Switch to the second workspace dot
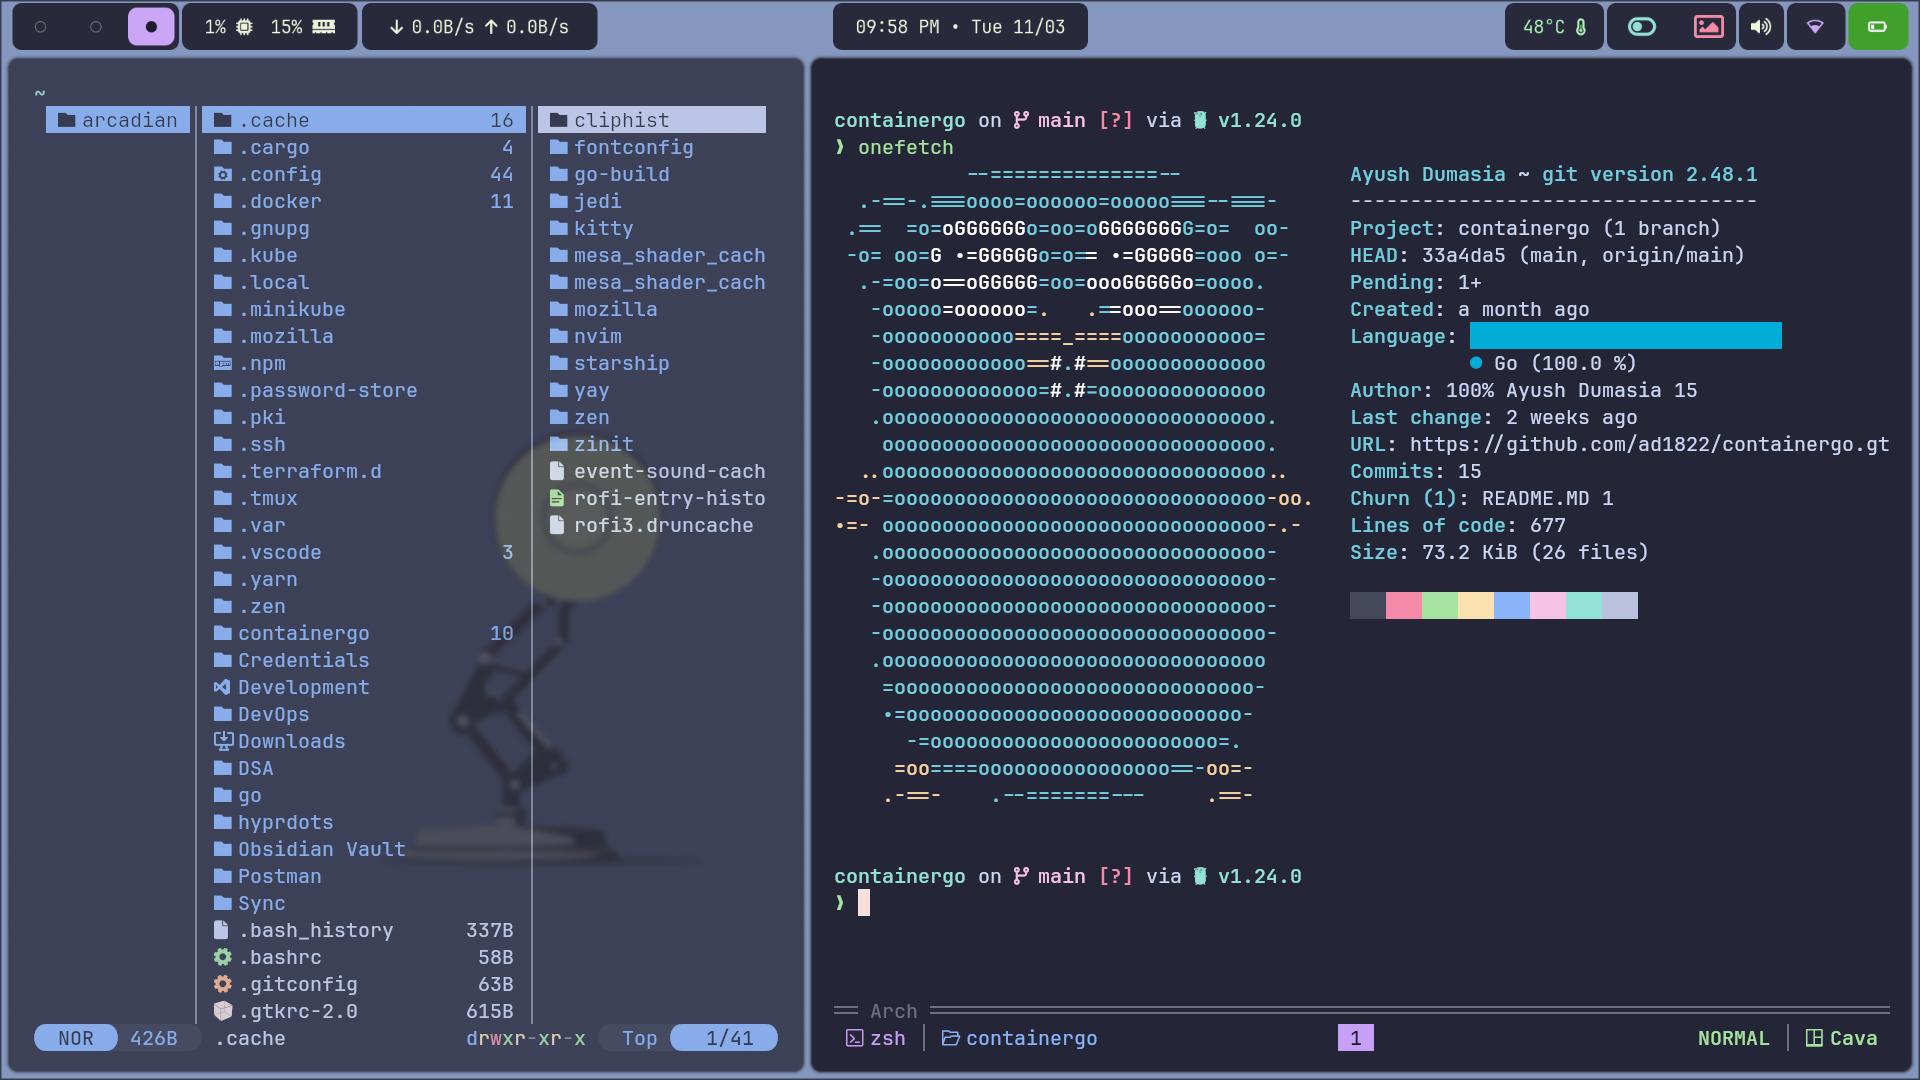Image resolution: width=1920 pixels, height=1080 pixels. click(96, 27)
